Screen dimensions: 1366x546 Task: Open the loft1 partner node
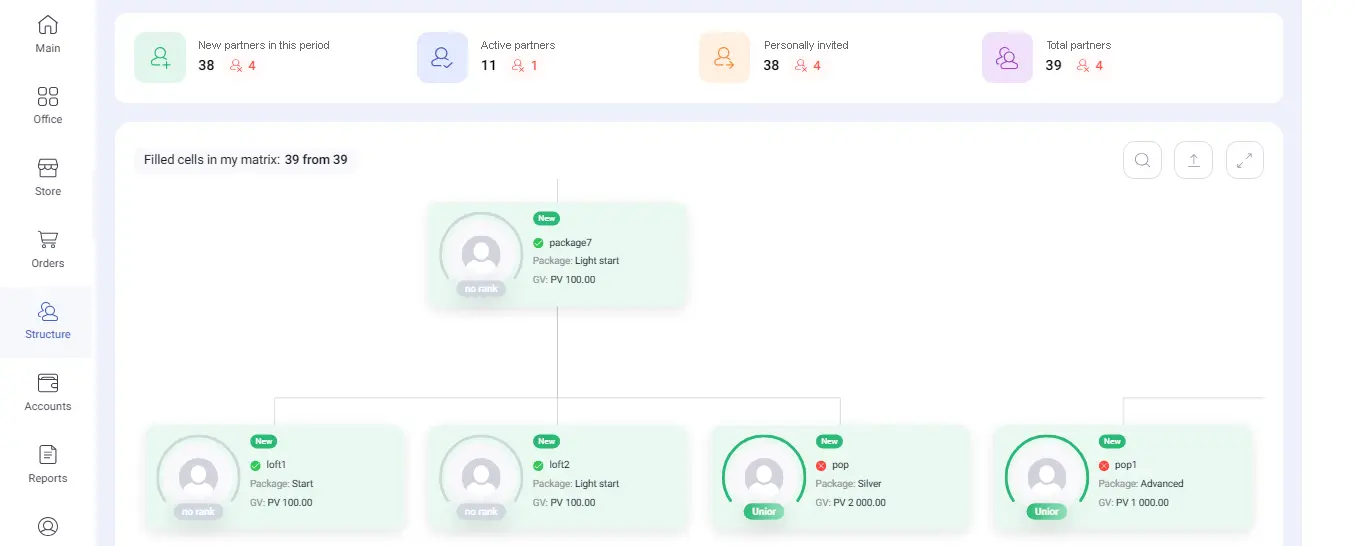(275, 478)
